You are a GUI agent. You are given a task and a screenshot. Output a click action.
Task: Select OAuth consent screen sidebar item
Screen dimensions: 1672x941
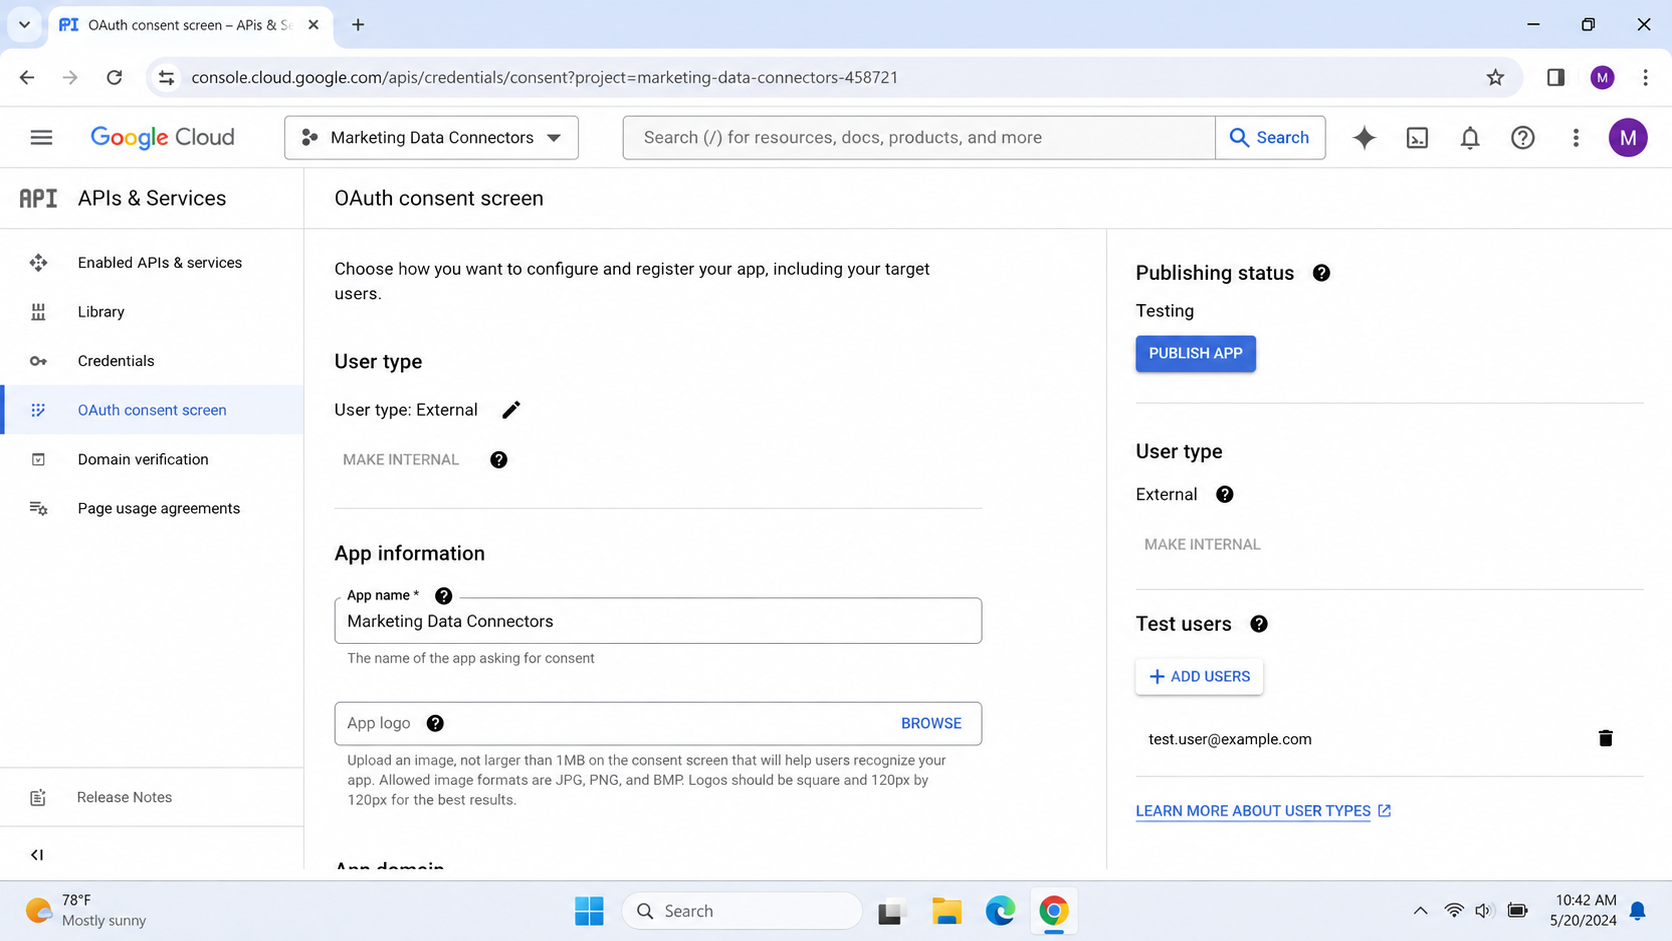(152, 410)
